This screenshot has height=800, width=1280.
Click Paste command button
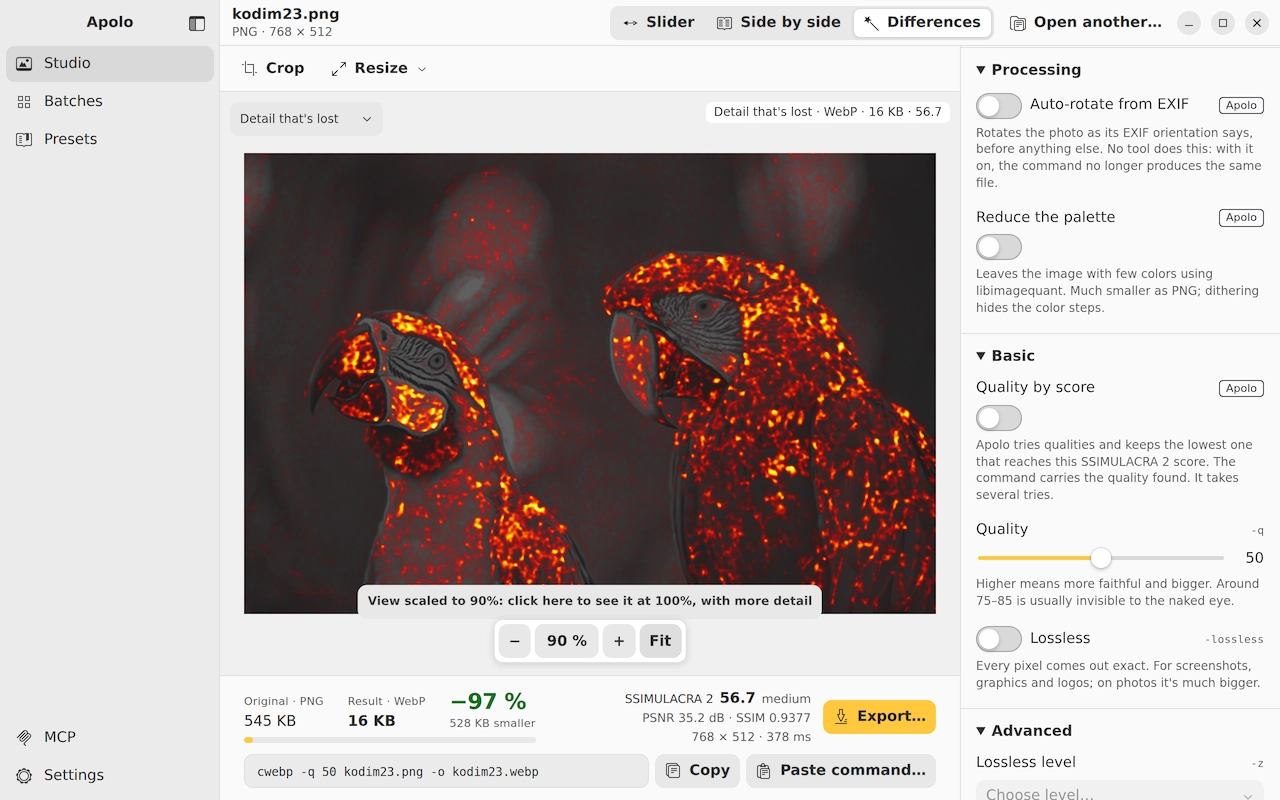(x=841, y=770)
